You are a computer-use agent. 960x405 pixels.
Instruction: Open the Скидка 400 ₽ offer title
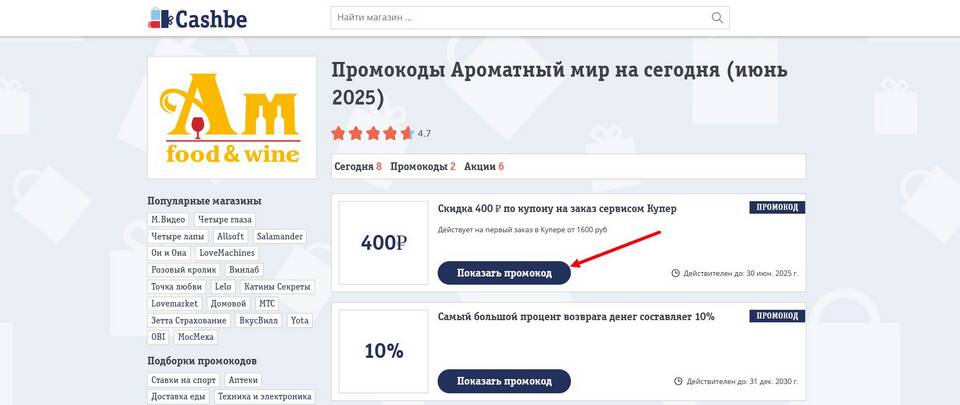tap(557, 208)
